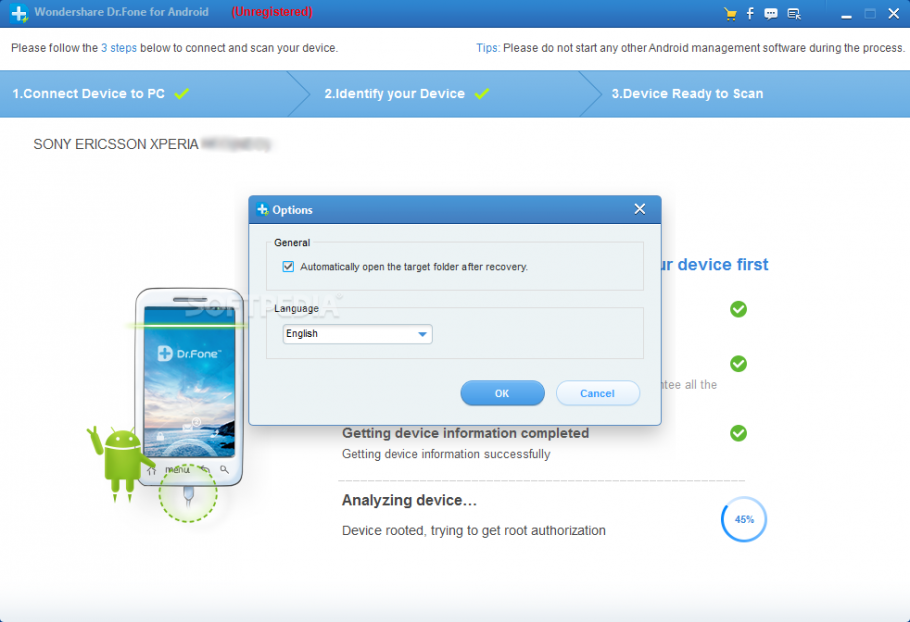The width and height of the screenshot is (910, 622).
Task: Click the '3 steps' link
Action: coord(119,48)
